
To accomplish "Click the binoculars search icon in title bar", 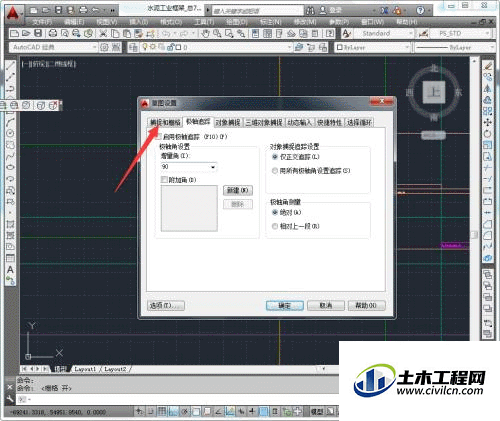I will 310,10.
